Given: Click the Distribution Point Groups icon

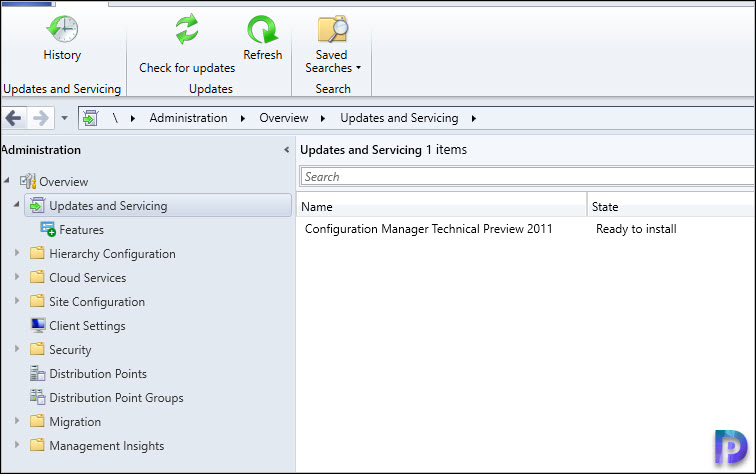Looking at the screenshot, I should tap(38, 397).
